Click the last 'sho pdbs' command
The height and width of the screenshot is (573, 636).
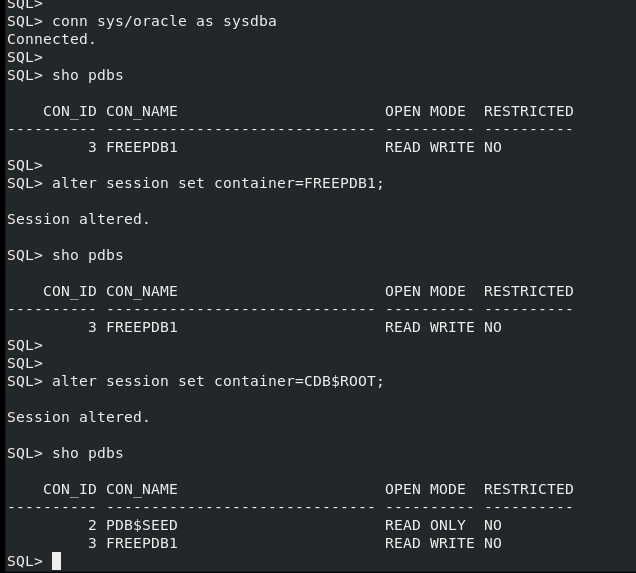click(88, 453)
